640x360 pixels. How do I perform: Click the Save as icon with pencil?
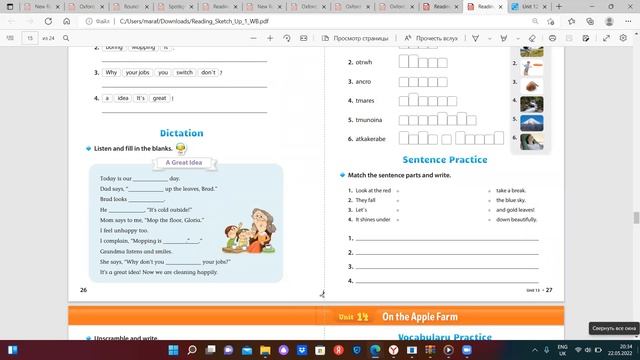coord(586,38)
